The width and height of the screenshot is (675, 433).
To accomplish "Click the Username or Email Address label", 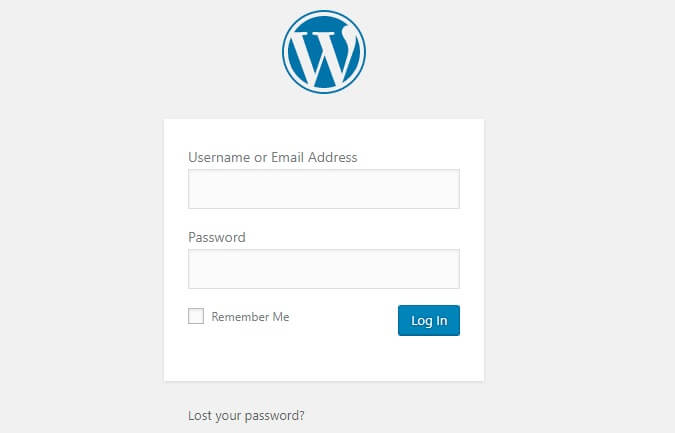I will click(272, 157).
